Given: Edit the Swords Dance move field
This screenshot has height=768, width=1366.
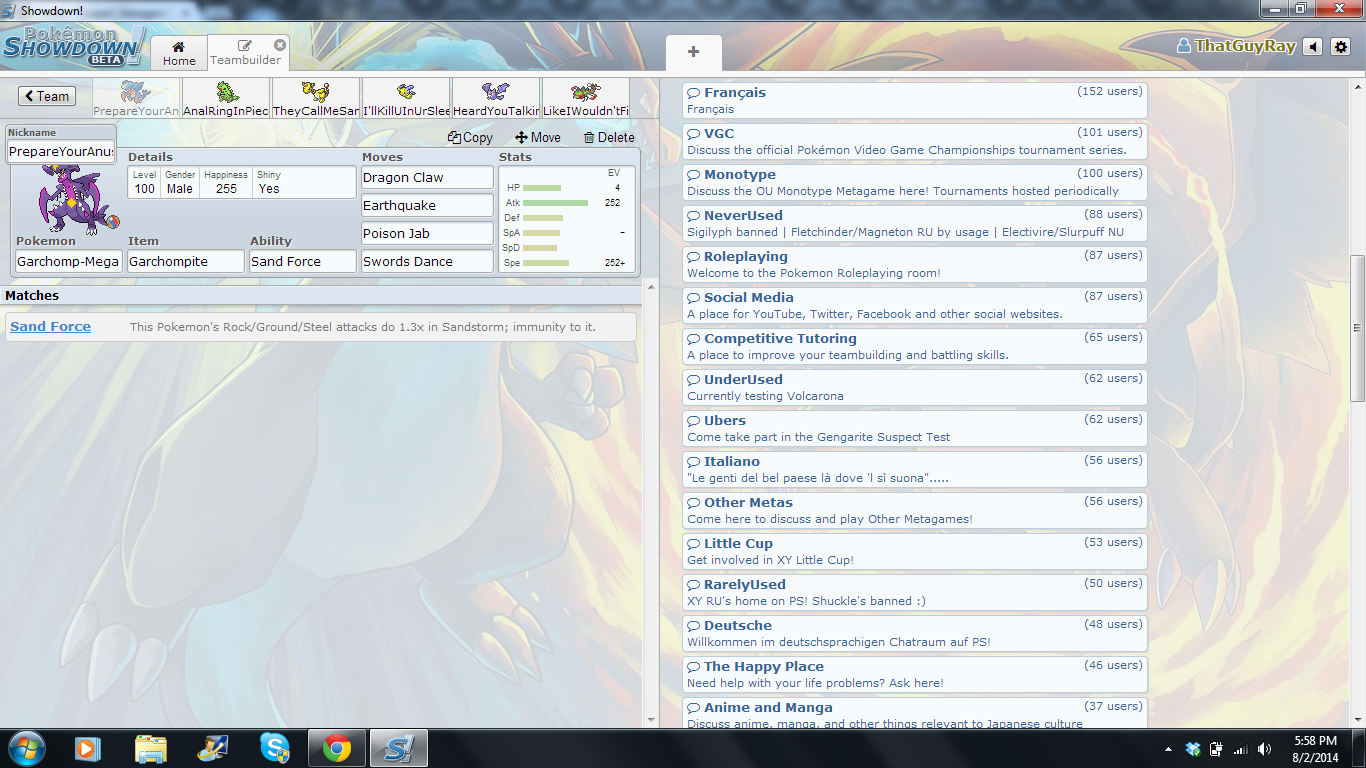Looking at the screenshot, I should pyautogui.click(x=428, y=261).
